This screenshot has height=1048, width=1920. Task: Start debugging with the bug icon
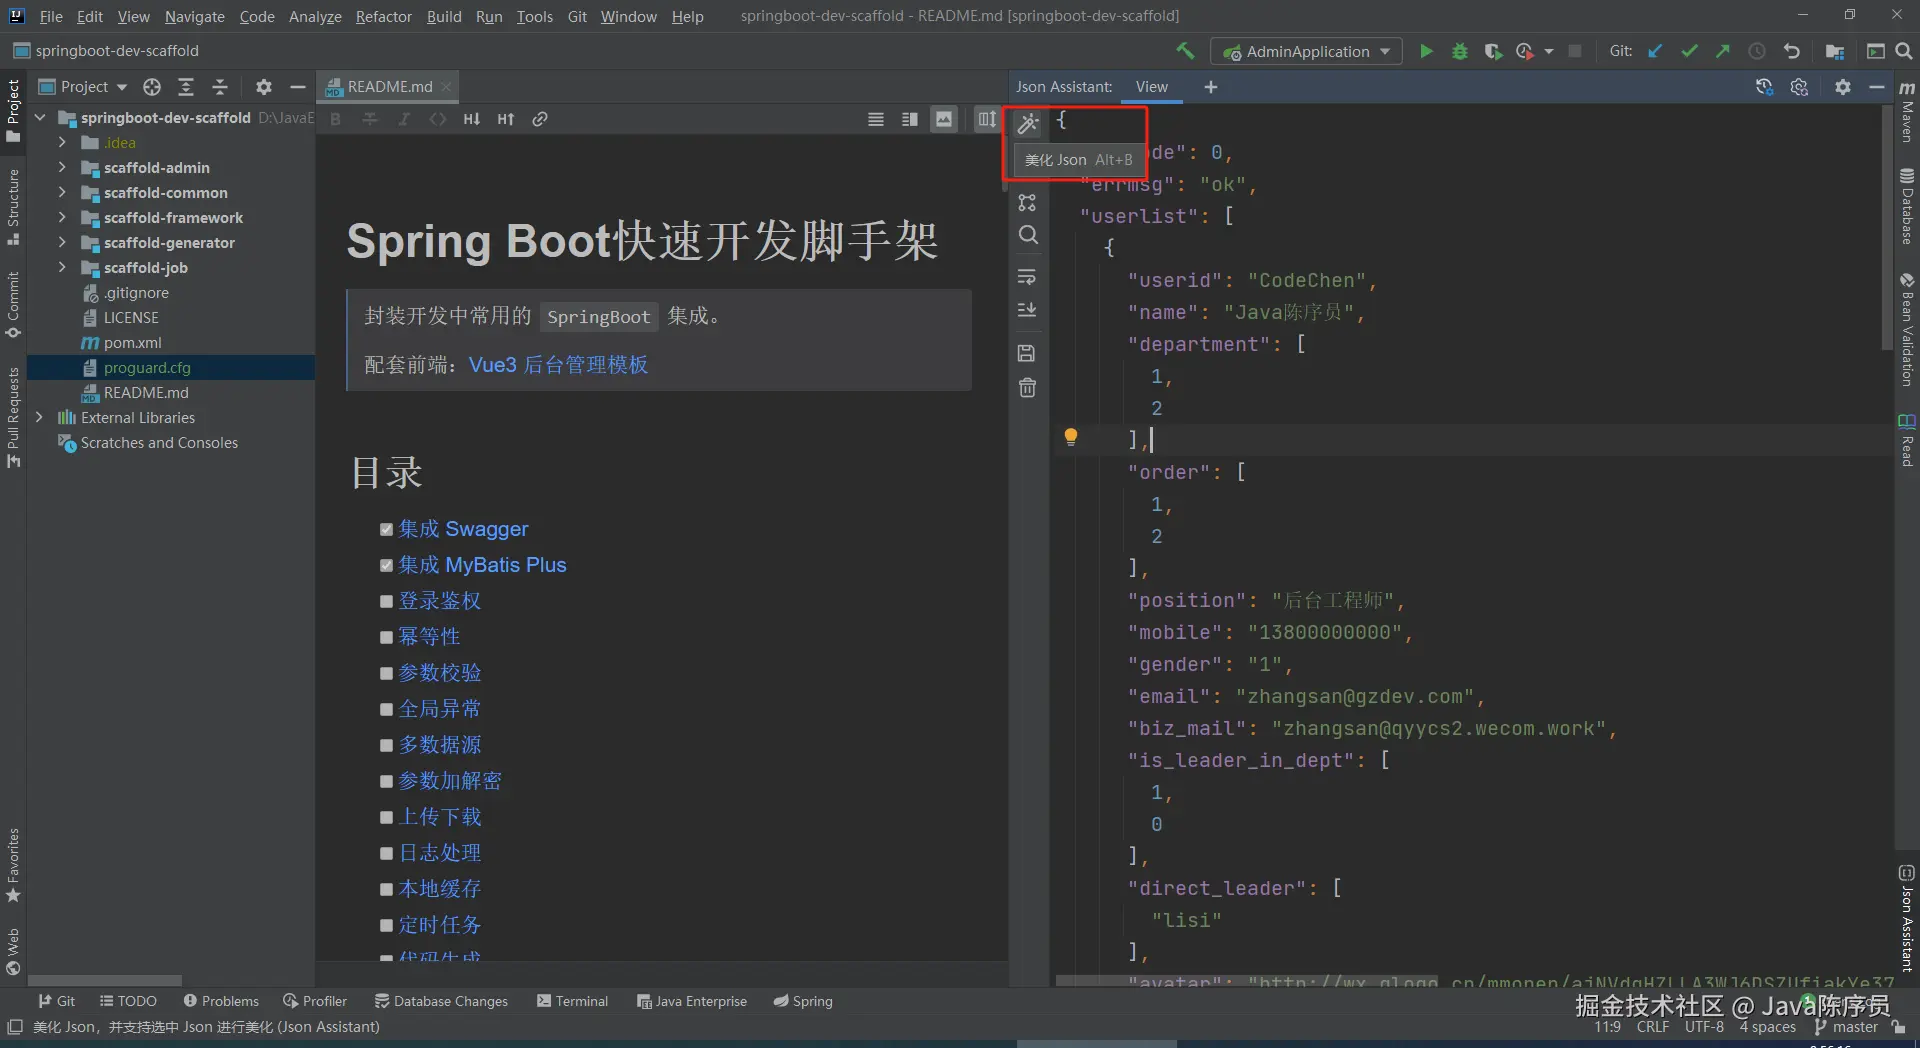point(1460,51)
